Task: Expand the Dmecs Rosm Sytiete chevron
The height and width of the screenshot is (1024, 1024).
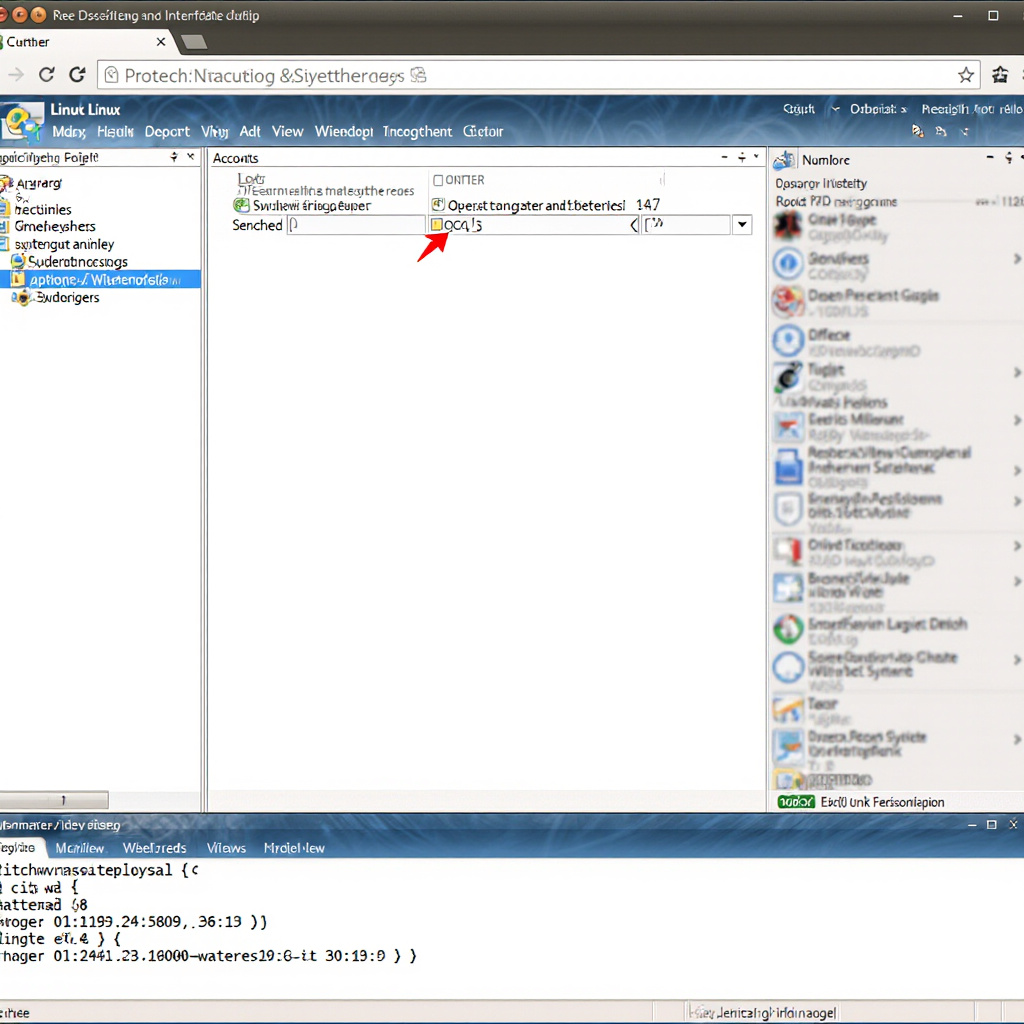Action: click(1016, 739)
